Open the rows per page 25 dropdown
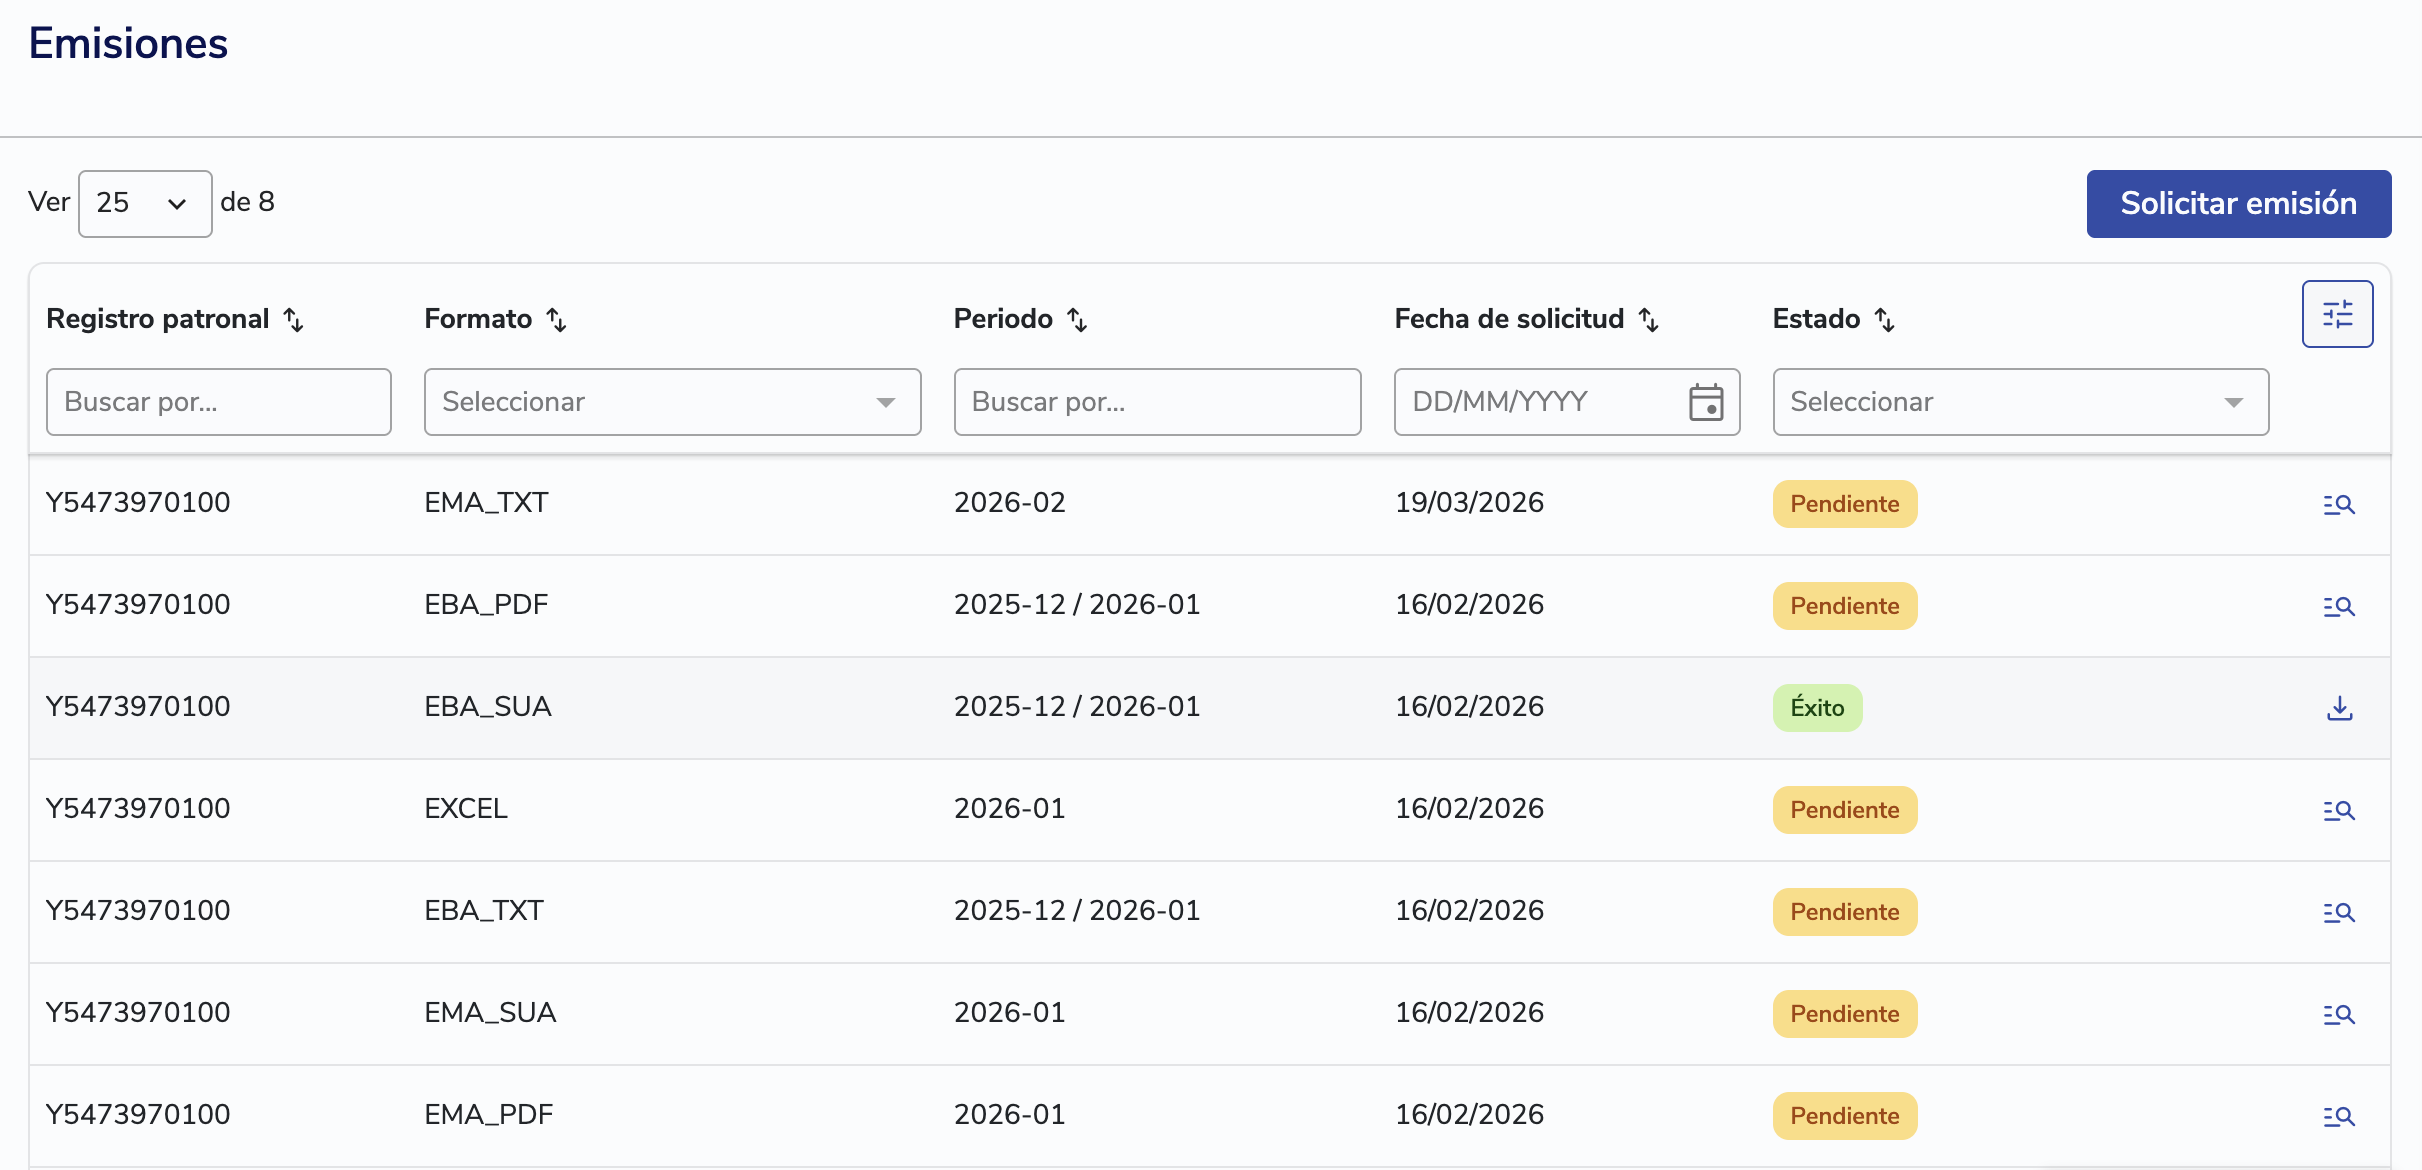The width and height of the screenshot is (2422, 1170). tap(145, 204)
